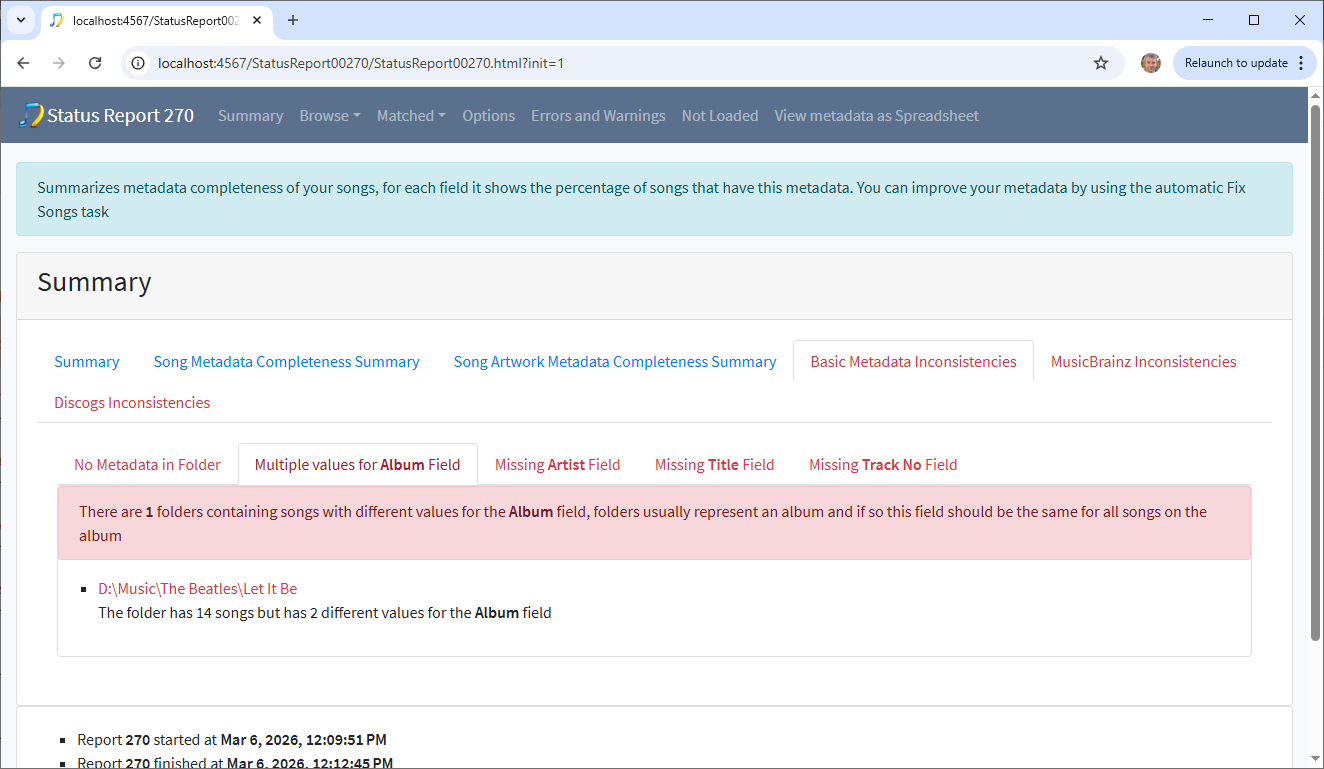The image size is (1324, 769).
Task: Click the browser back arrow
Action: click(23, 63)
